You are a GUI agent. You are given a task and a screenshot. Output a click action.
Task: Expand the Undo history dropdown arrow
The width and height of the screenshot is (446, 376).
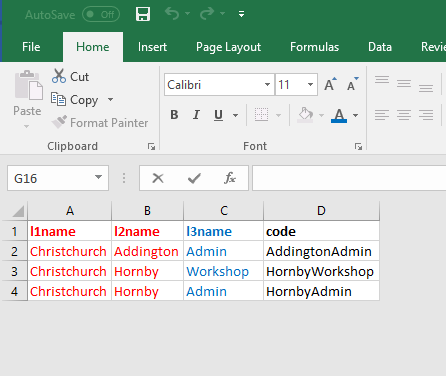point(187,14)
